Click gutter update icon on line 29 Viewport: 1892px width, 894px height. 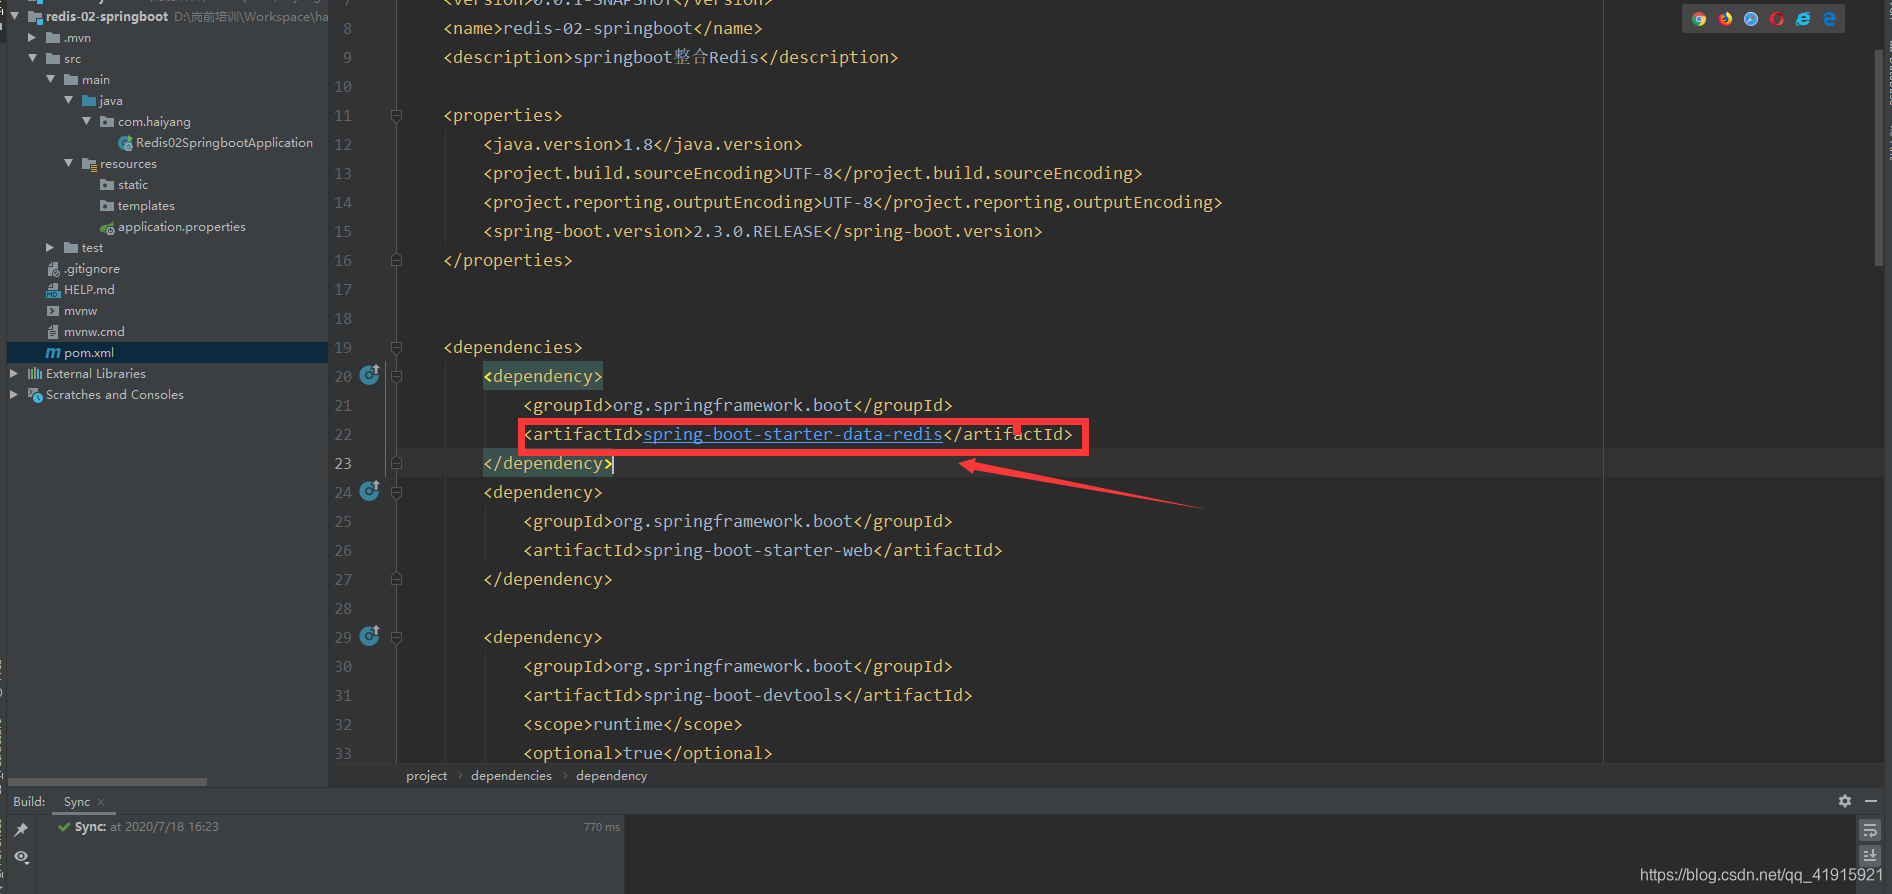[x=370, y=636]
